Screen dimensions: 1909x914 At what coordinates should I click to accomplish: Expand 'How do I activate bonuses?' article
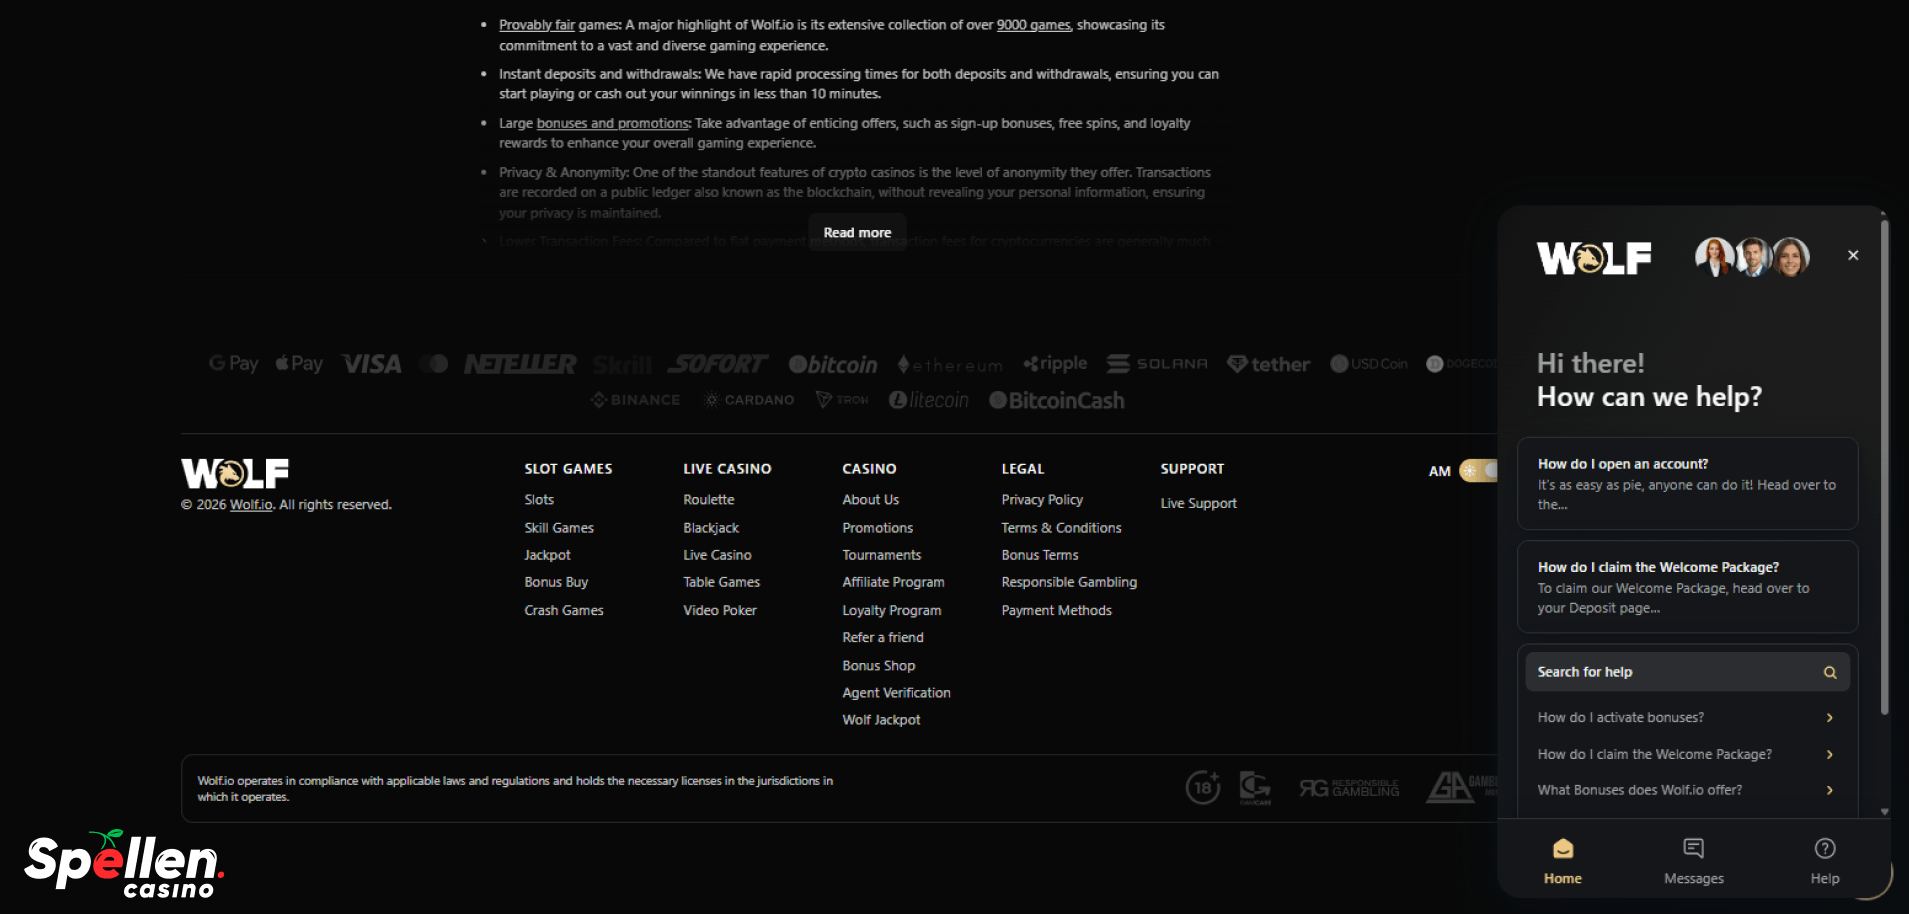(x=1687, y=718)
